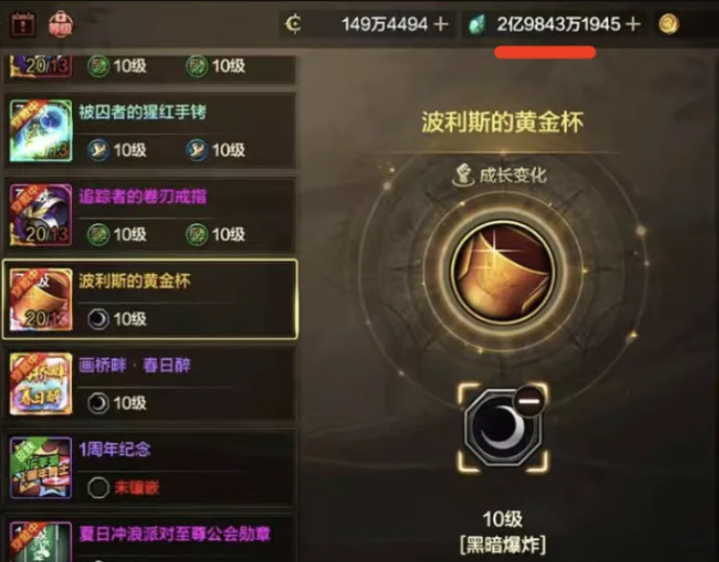Select 追踪者的卷刃戒指 equipment entry

pos(150,215)
